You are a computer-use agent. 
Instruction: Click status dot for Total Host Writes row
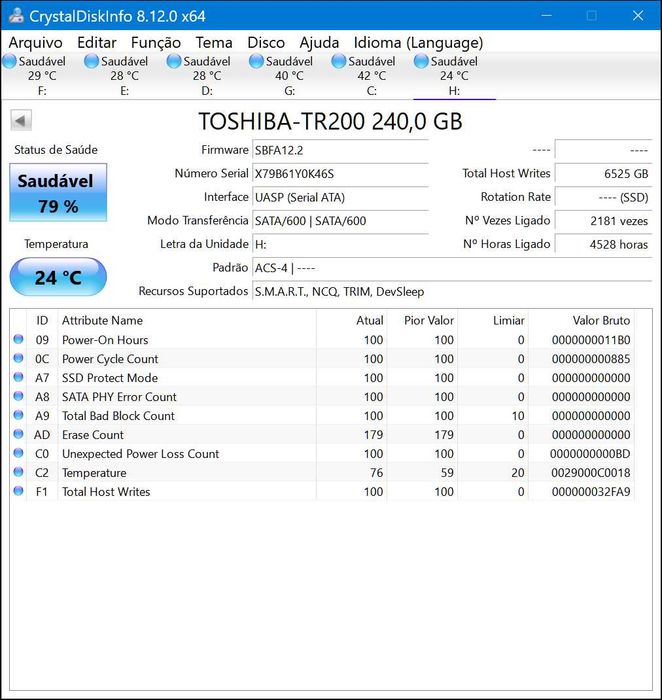[18, 491]
